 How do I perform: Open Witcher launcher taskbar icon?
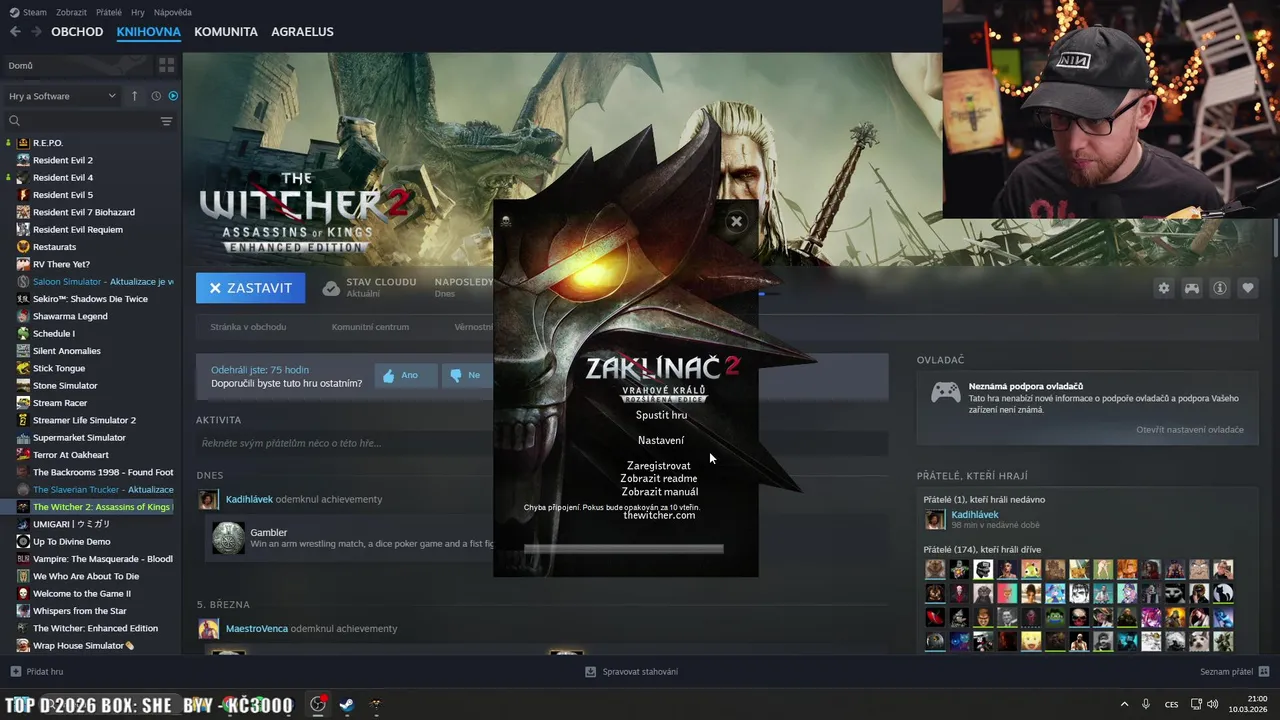tap(375, 705)
